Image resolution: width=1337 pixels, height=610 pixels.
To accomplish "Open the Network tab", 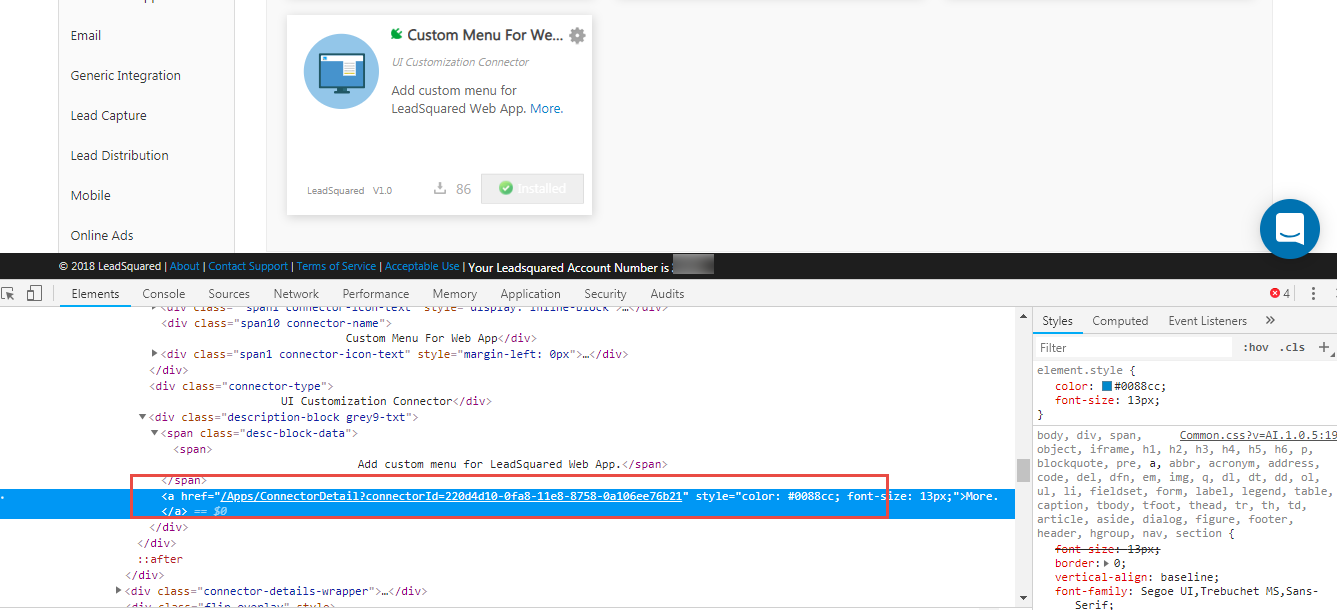I will [296, 293].
